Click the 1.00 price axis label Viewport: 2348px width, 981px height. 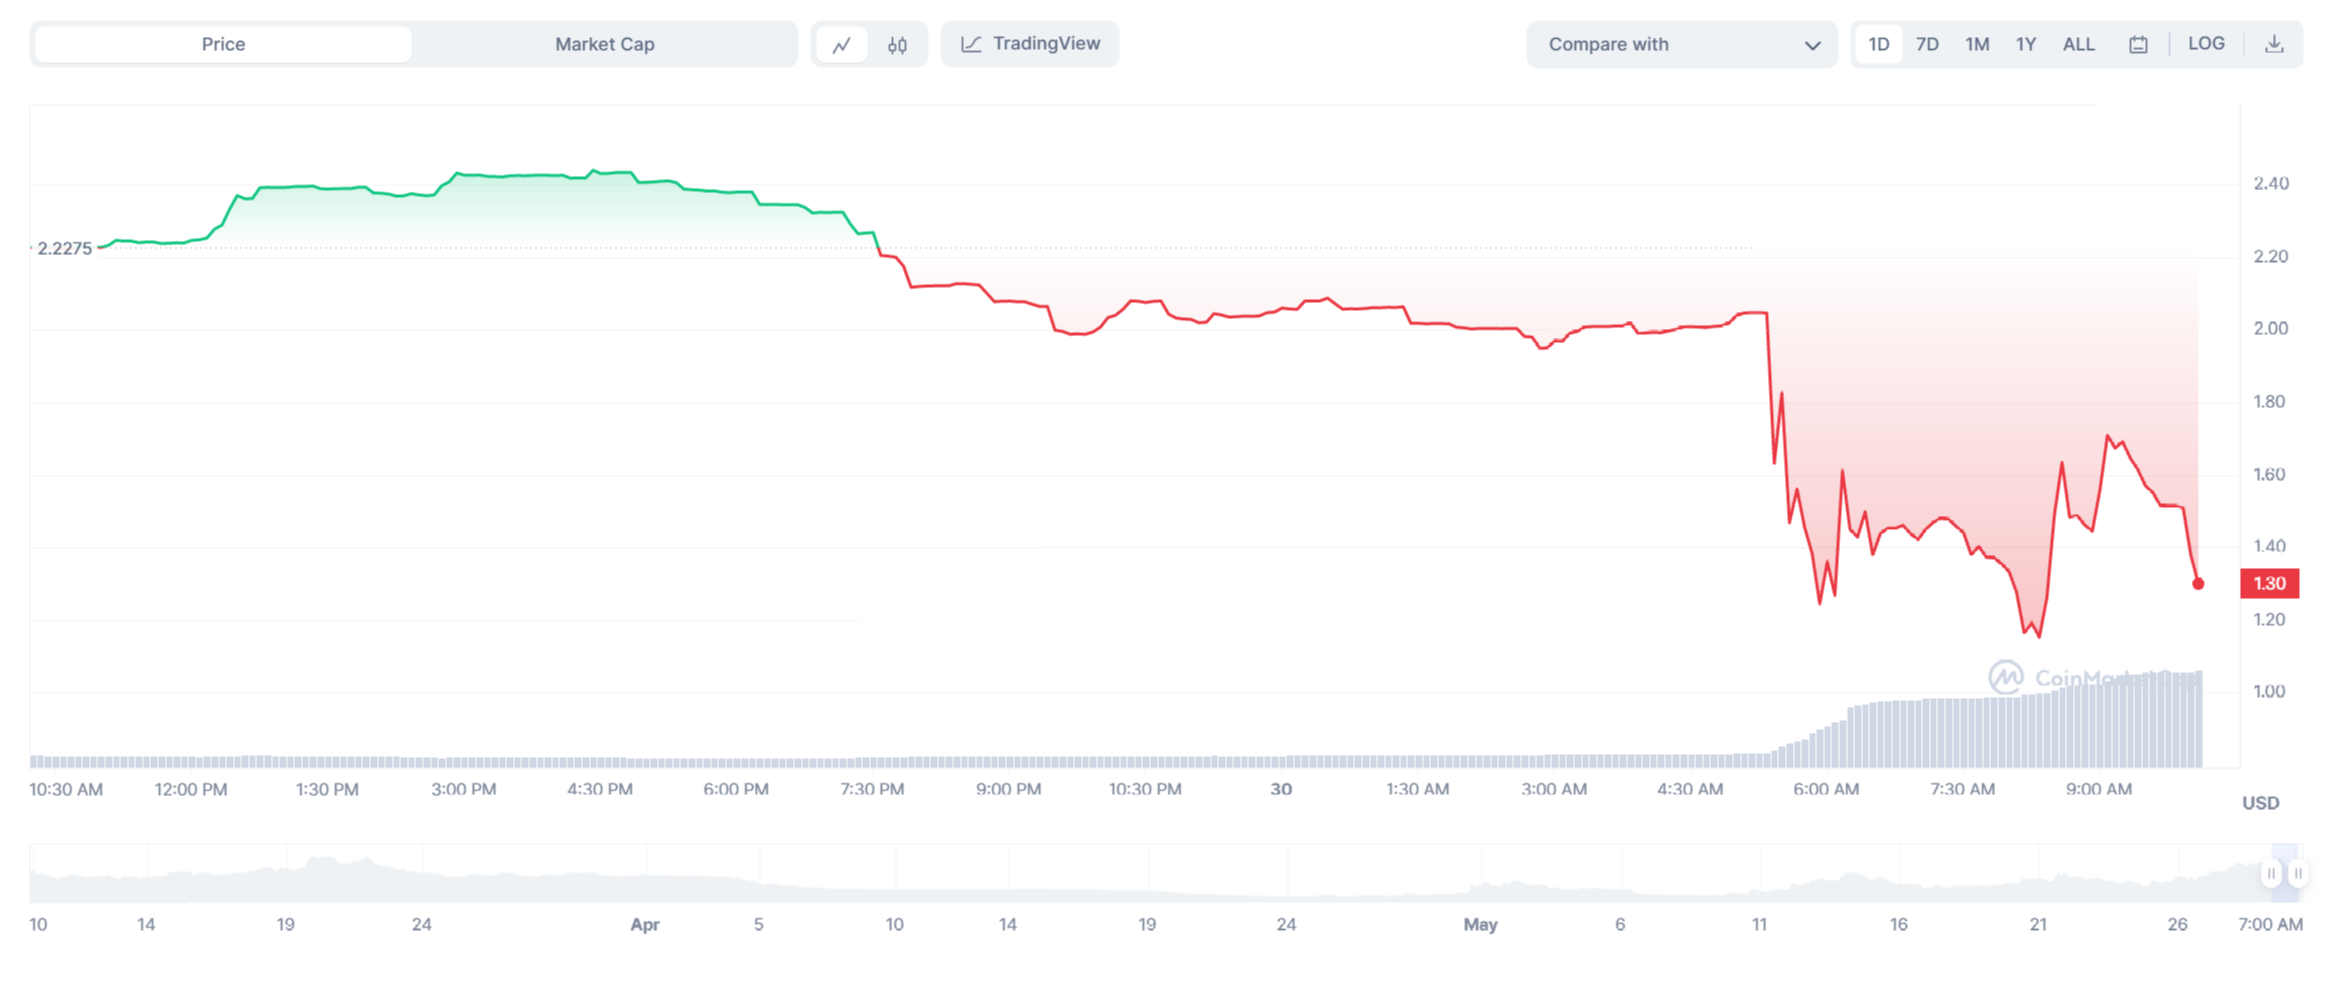pyautogui.click(x=2270, y=691)
